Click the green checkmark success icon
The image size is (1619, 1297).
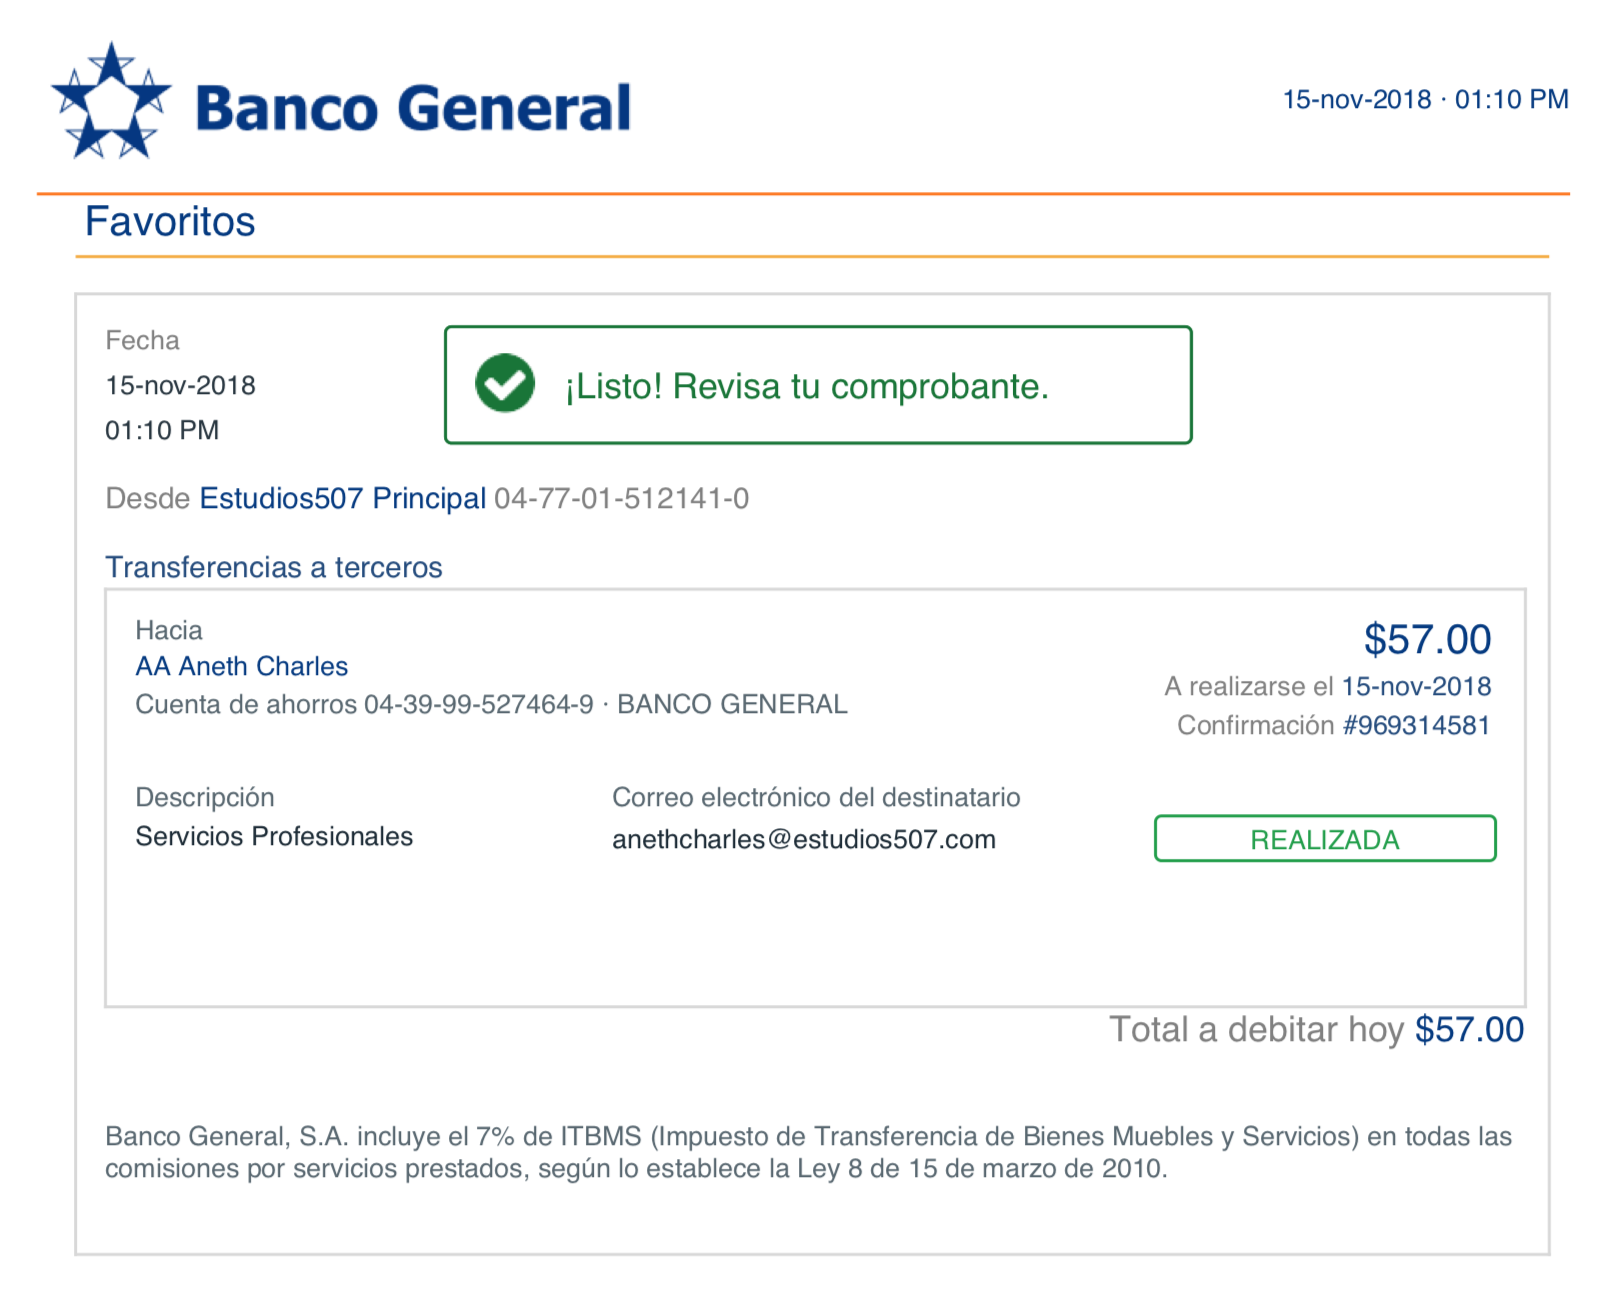tap(505, 383)
